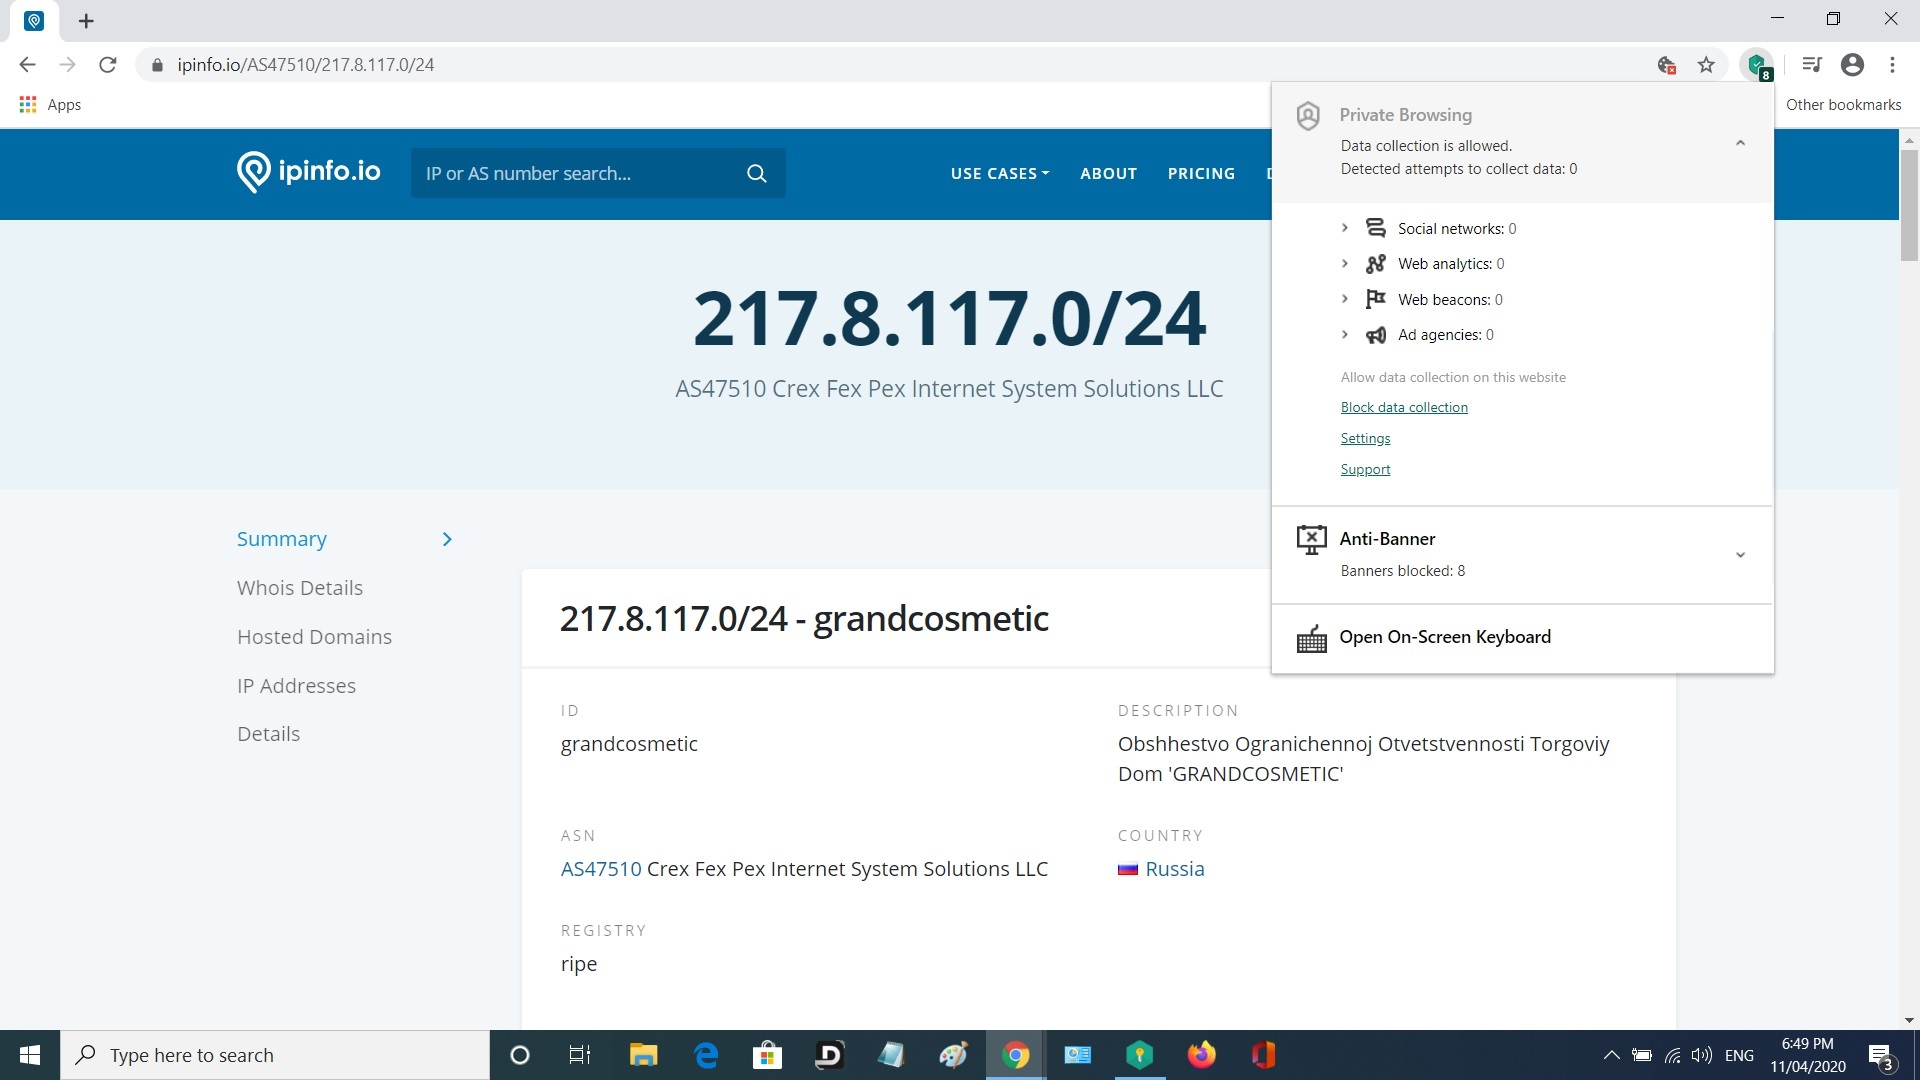1920x1080 pixels.
Task: Click the AS47510 ASN link
Action: tap(601, 869)
